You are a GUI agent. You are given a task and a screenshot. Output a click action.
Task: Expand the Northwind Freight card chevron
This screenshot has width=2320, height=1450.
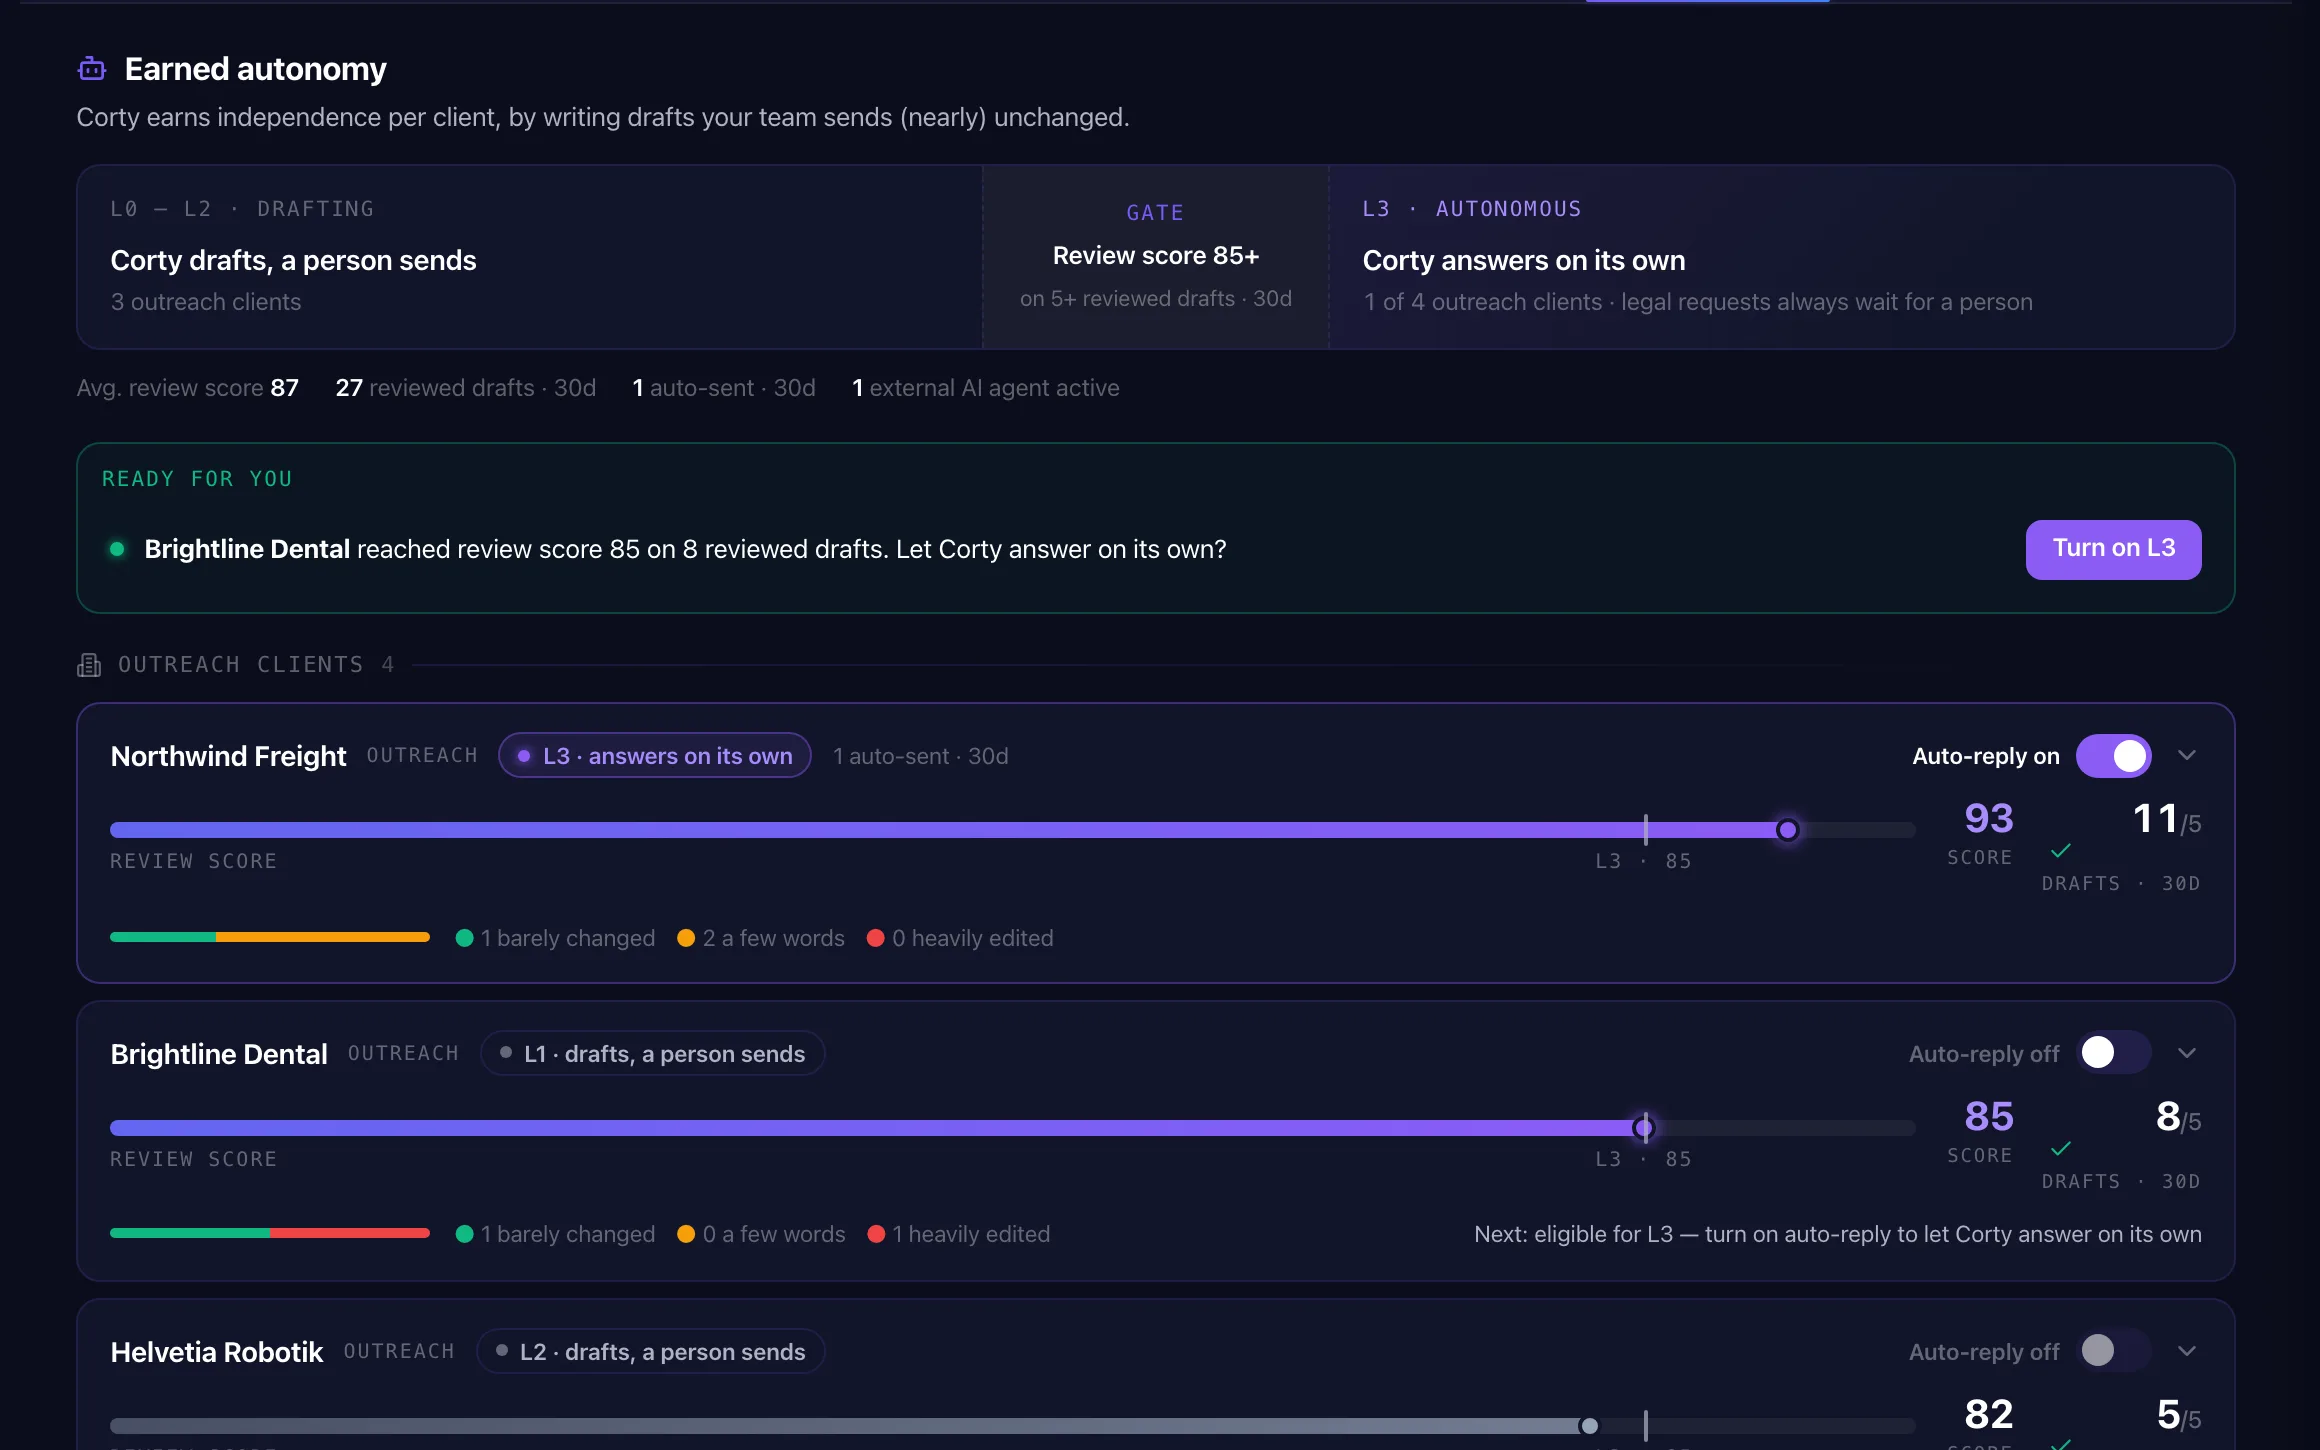pyautogui.click(x=2187, y=755)
